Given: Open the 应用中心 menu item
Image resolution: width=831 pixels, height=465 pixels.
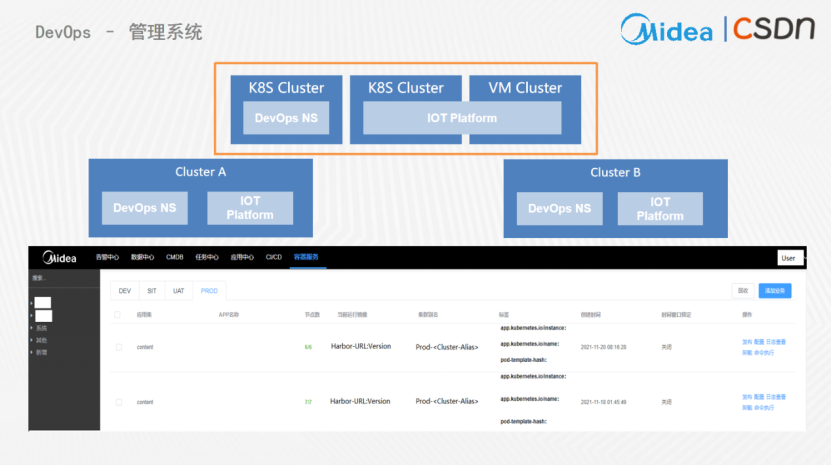Looking at the screenshot, I should click(x=242, y=257).
